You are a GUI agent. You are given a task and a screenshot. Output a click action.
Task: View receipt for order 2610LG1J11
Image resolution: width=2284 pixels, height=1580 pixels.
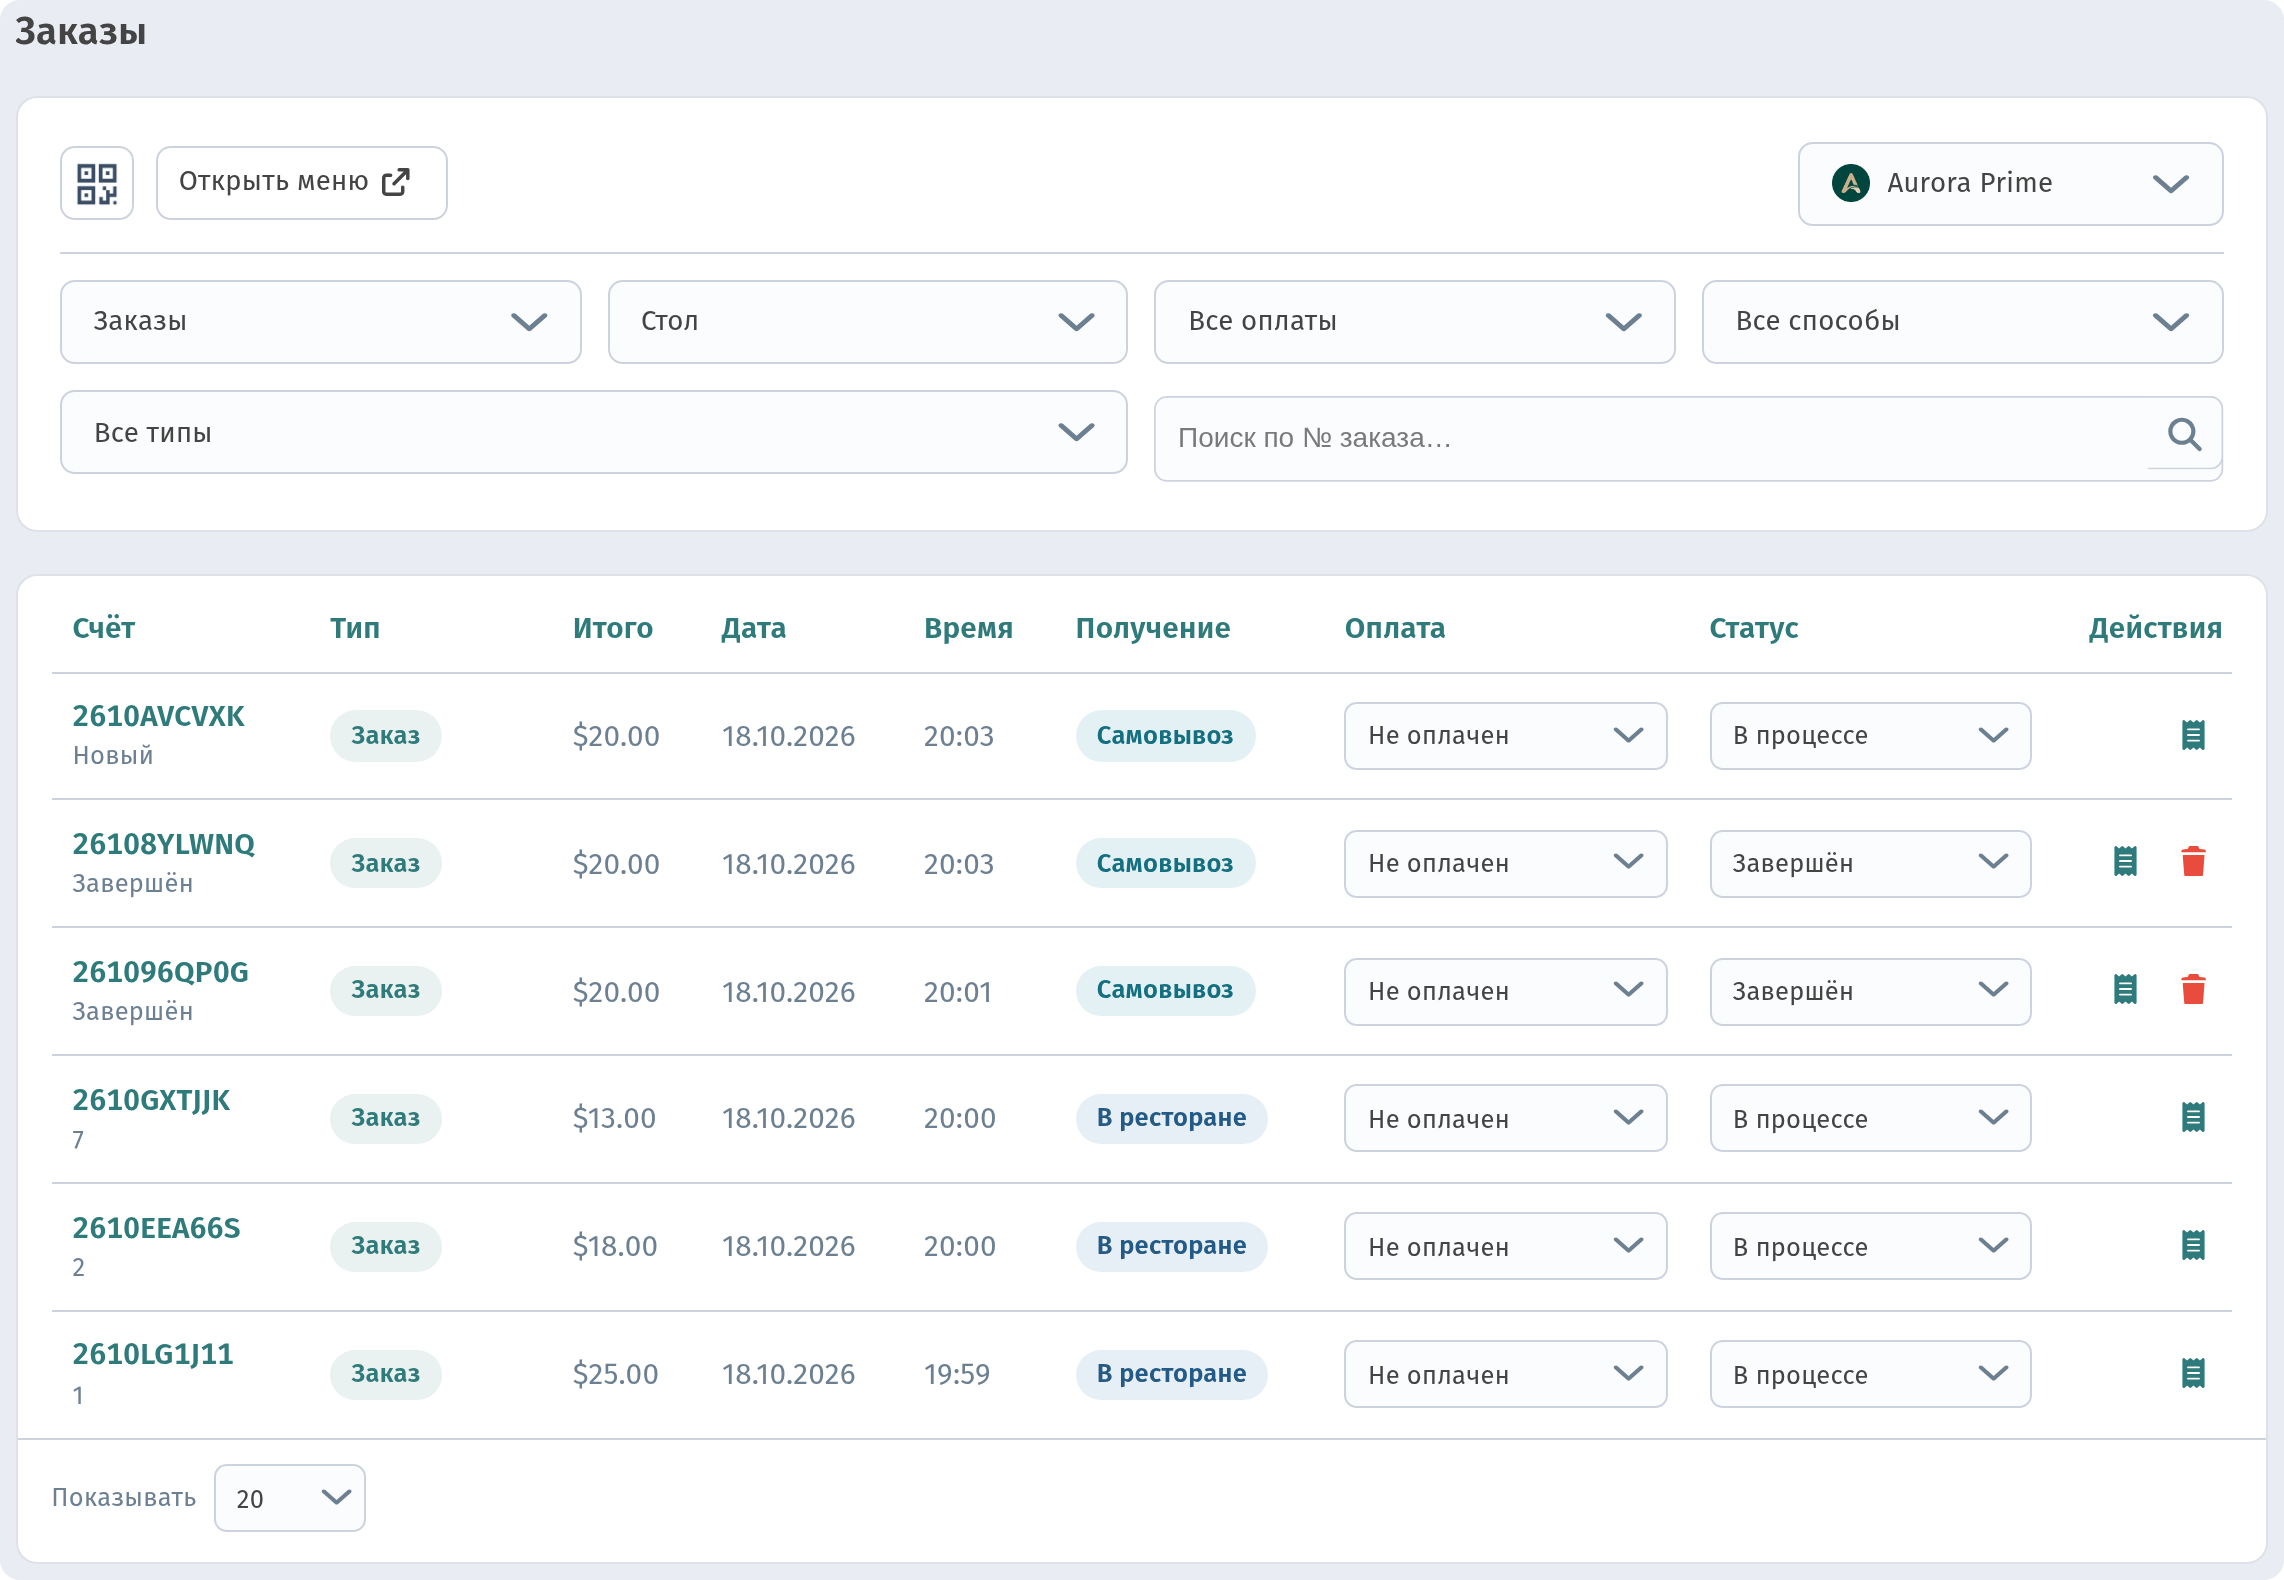2193,1373
